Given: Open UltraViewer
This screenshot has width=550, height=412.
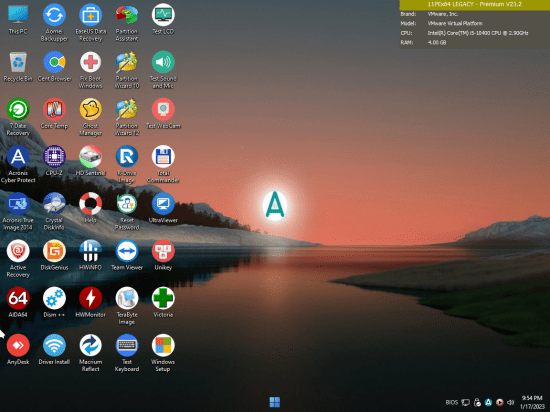Looking at the screenshot, I should coord(163,208).
